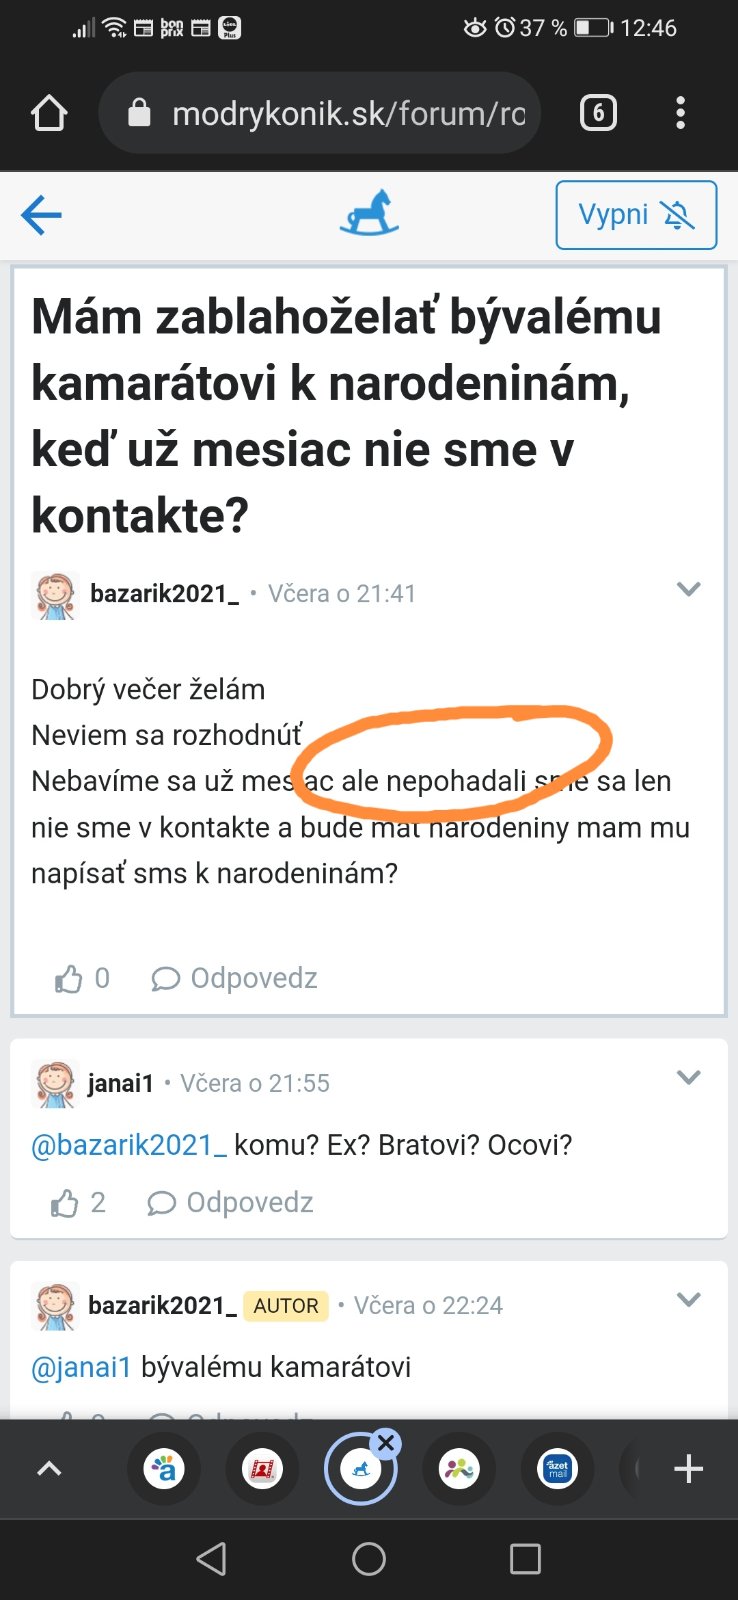Open the browser three-dot menu
Viewport: 738px width, 1600px height.
[x=681, y=113]
